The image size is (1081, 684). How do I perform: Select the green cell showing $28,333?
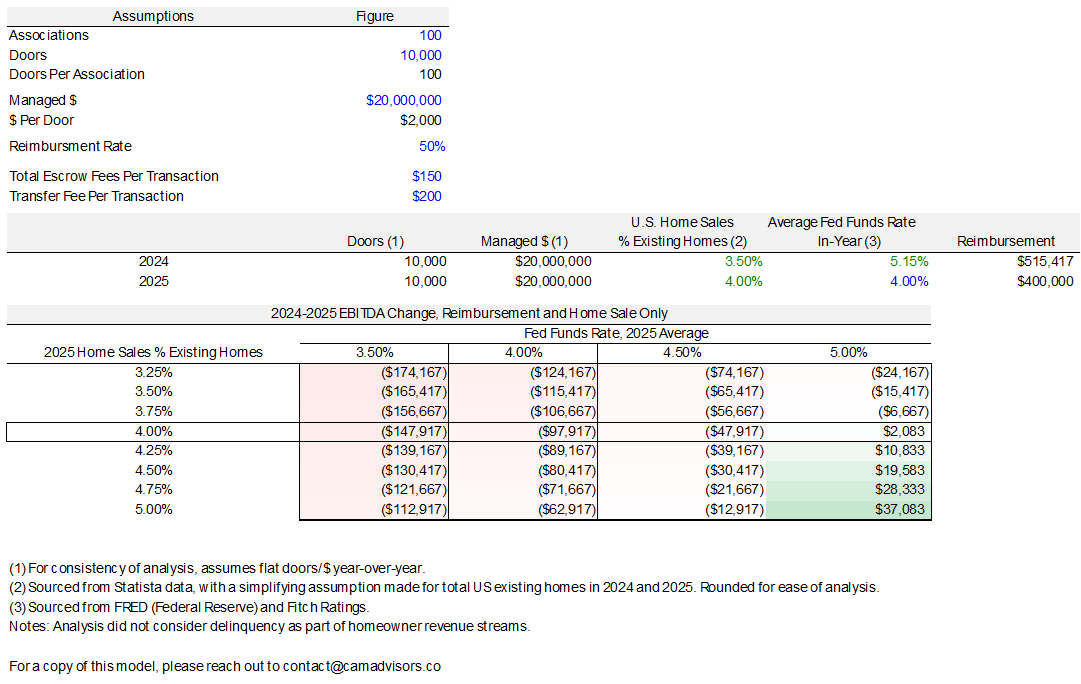click(848, 490)
